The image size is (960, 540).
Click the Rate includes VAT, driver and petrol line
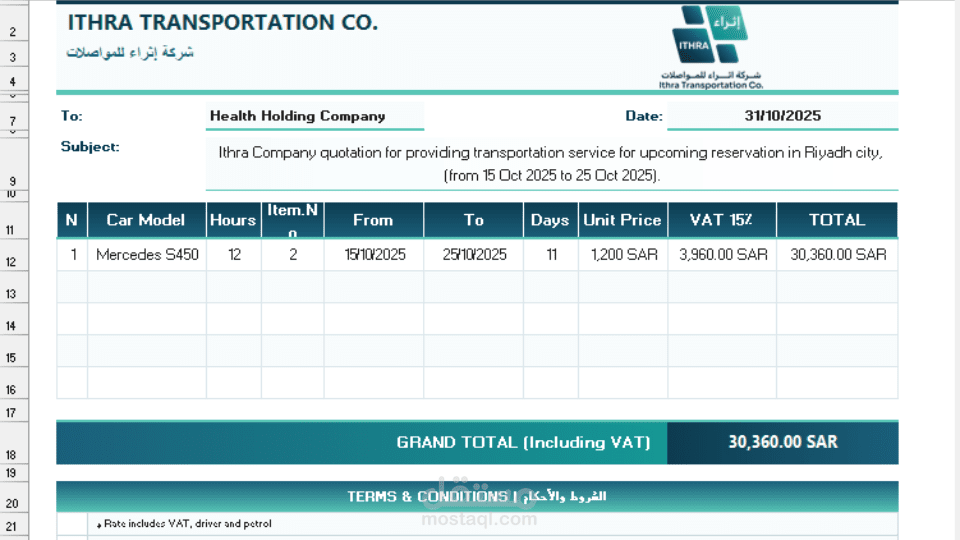coord(184,524)
